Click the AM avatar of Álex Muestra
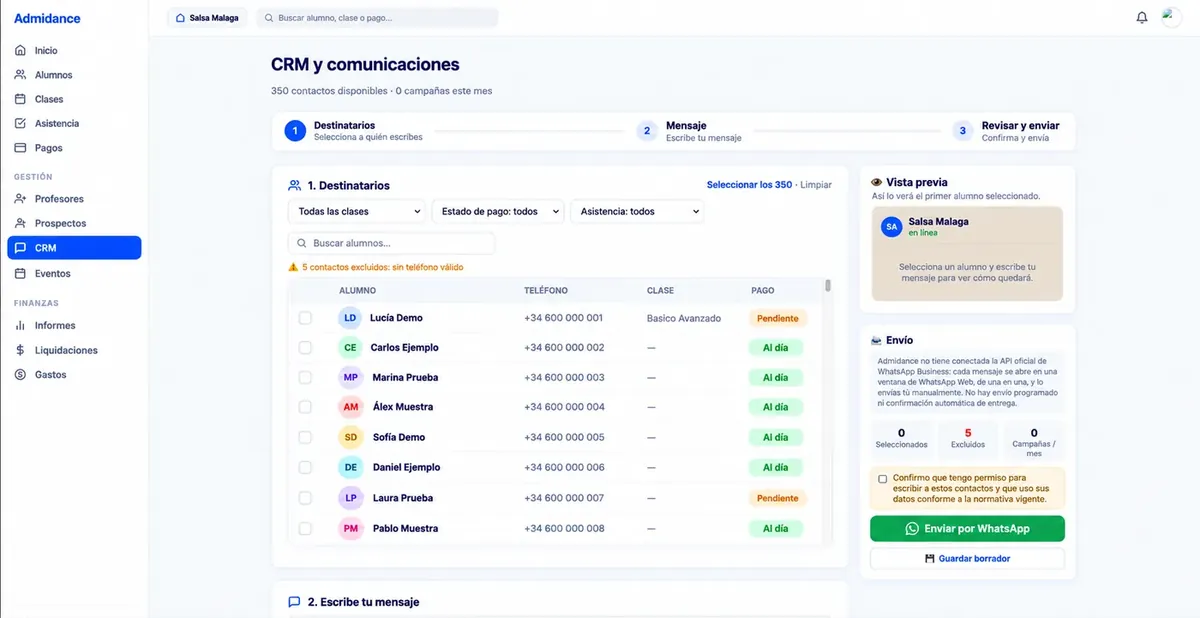The height and width of the screenshot is (618, 1200). click(x=350, y=408)
